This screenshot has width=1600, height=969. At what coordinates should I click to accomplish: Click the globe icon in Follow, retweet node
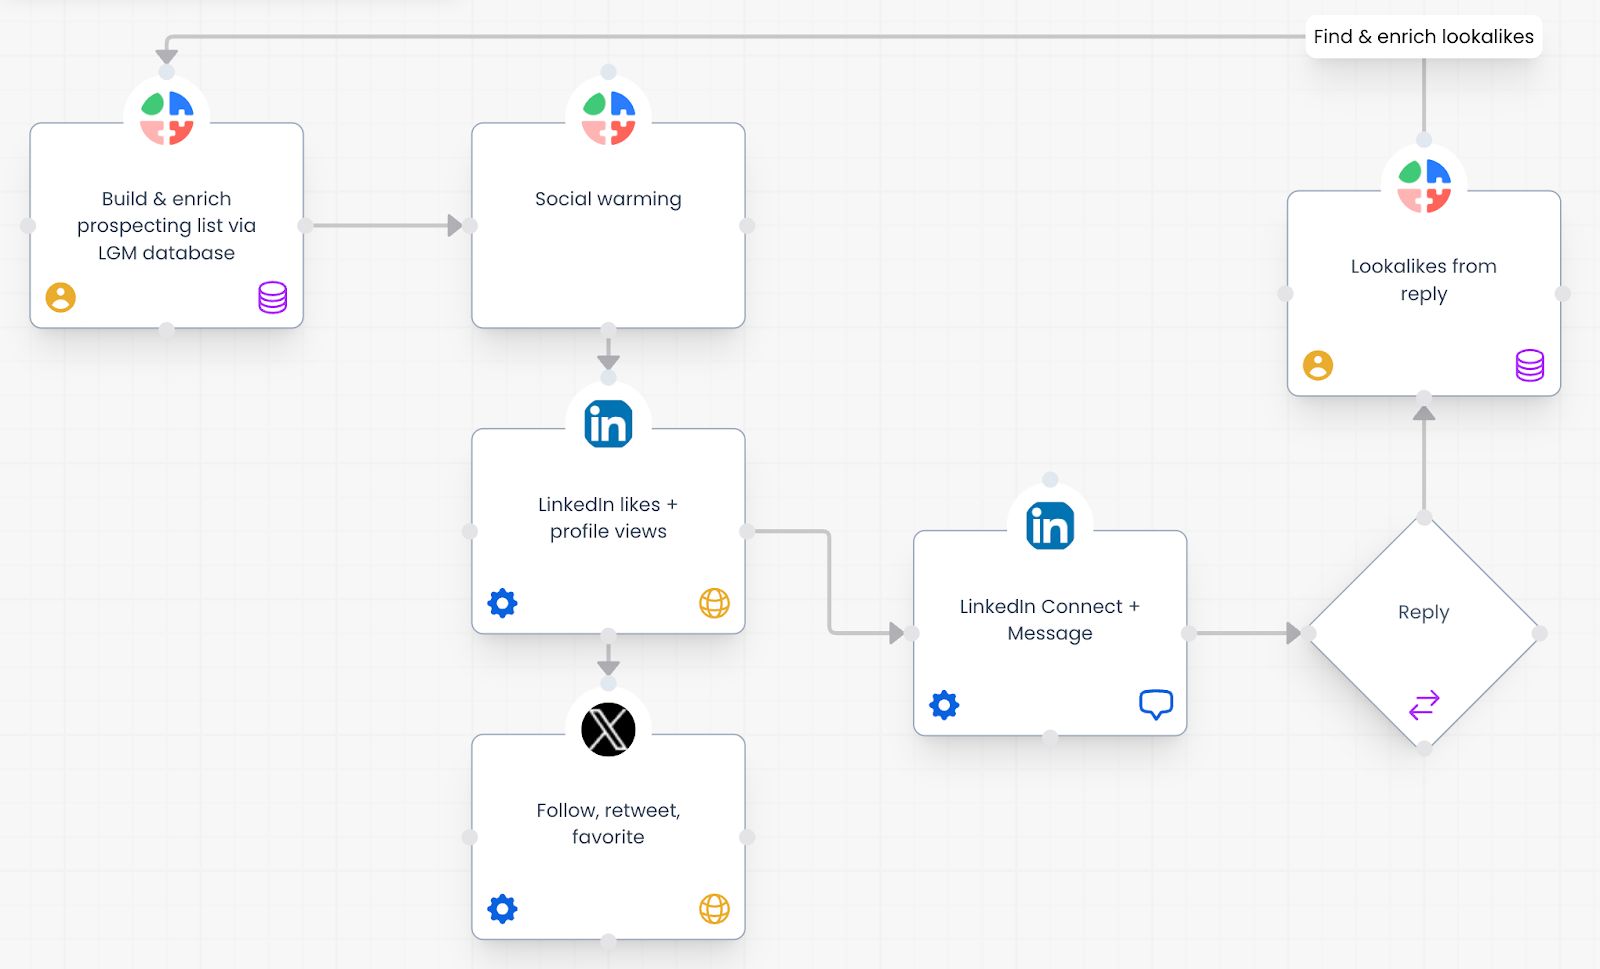point(714,909)
